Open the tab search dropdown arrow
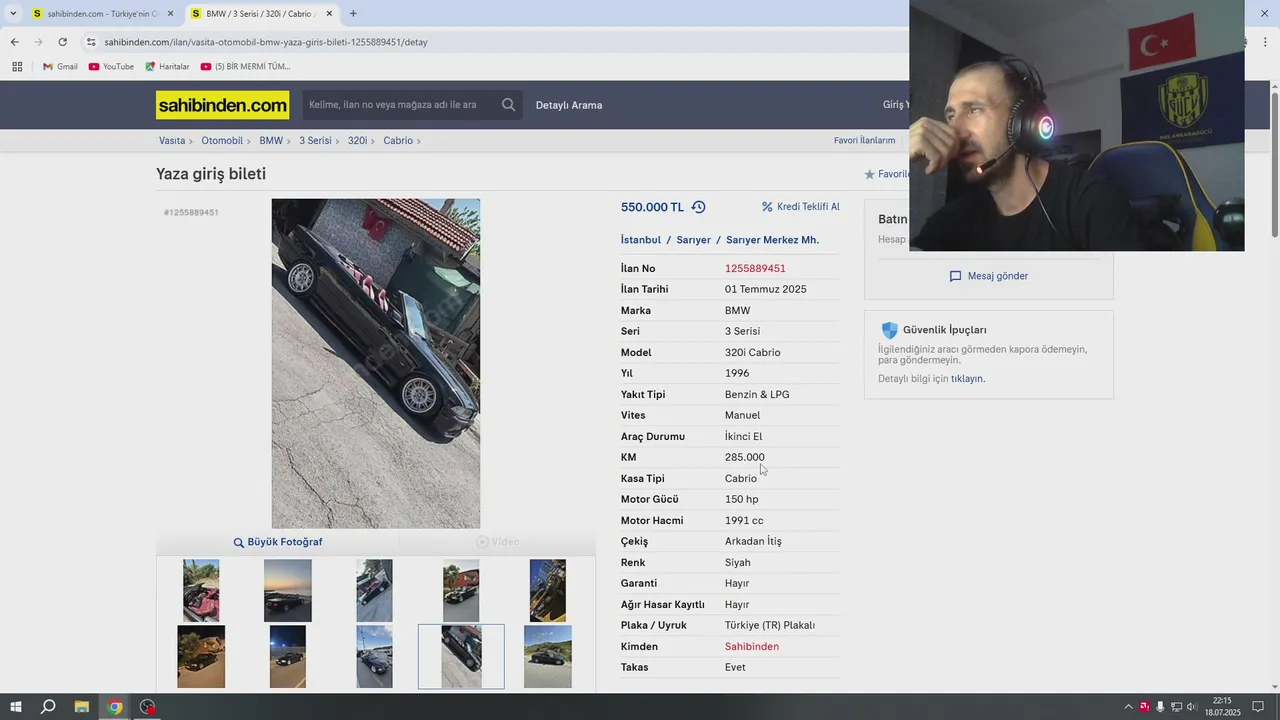The height and width of the screenshot is (720, 1280). (x=13, y=14)
